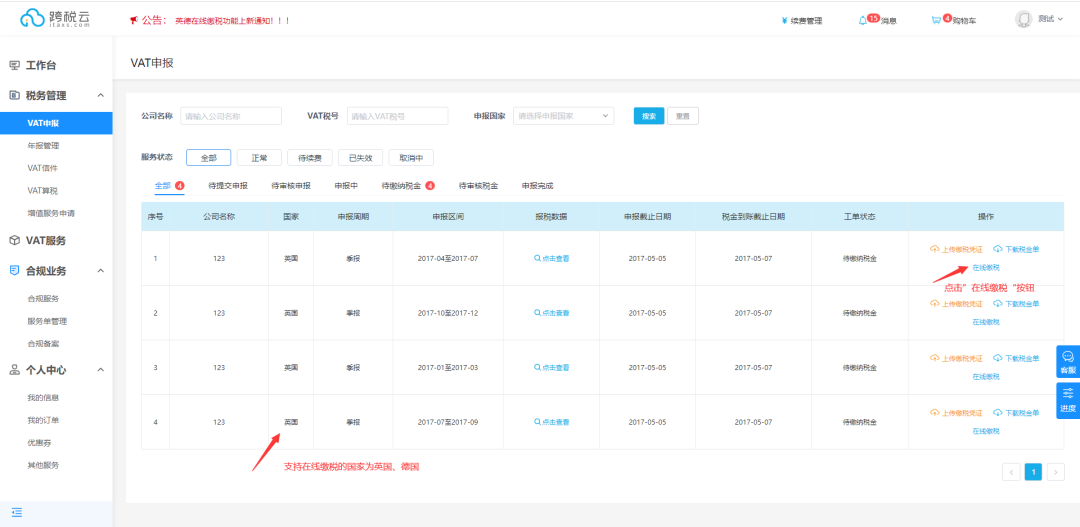Click the 合规业务 section icon

(14, 270)
